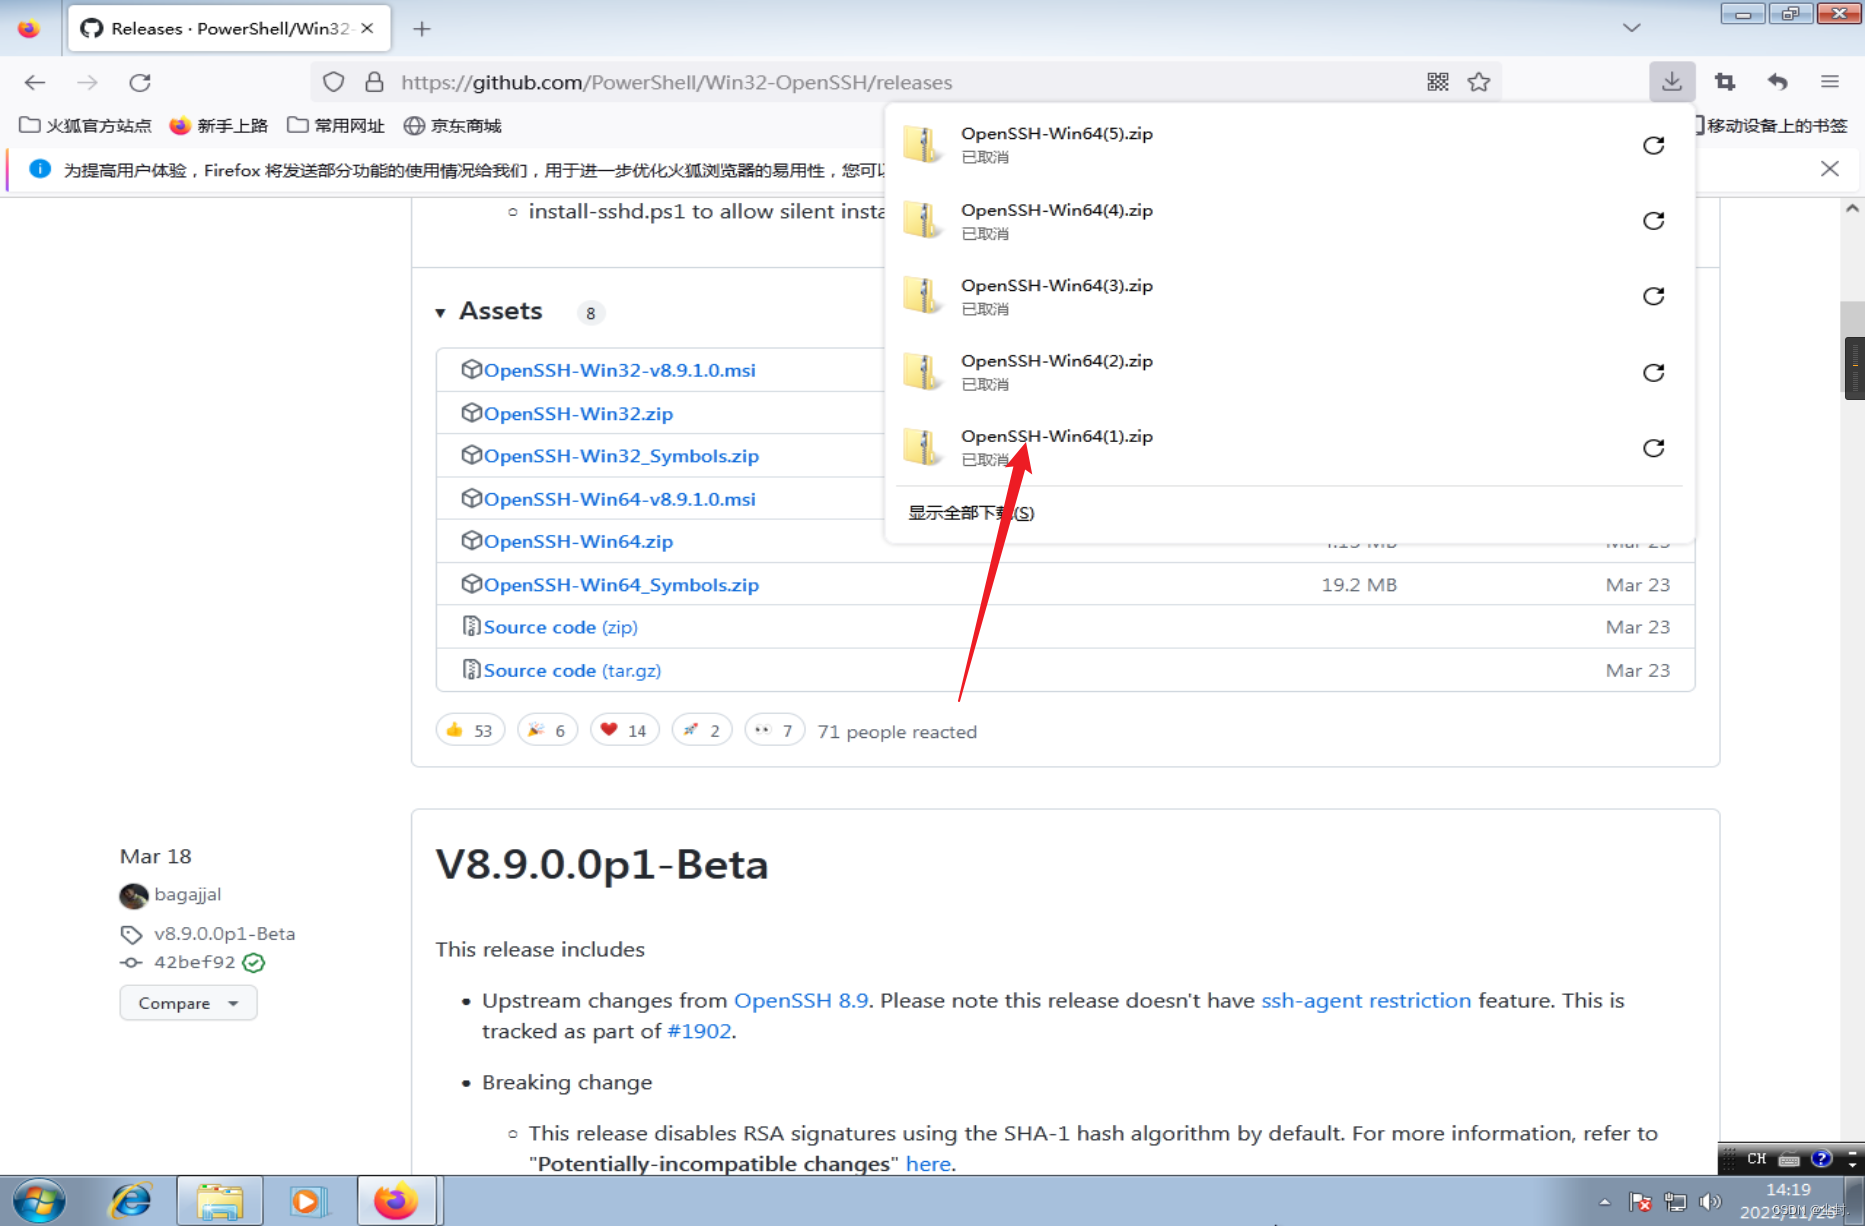
Task: Open issue #1902 link
Action: (700, 1031)
